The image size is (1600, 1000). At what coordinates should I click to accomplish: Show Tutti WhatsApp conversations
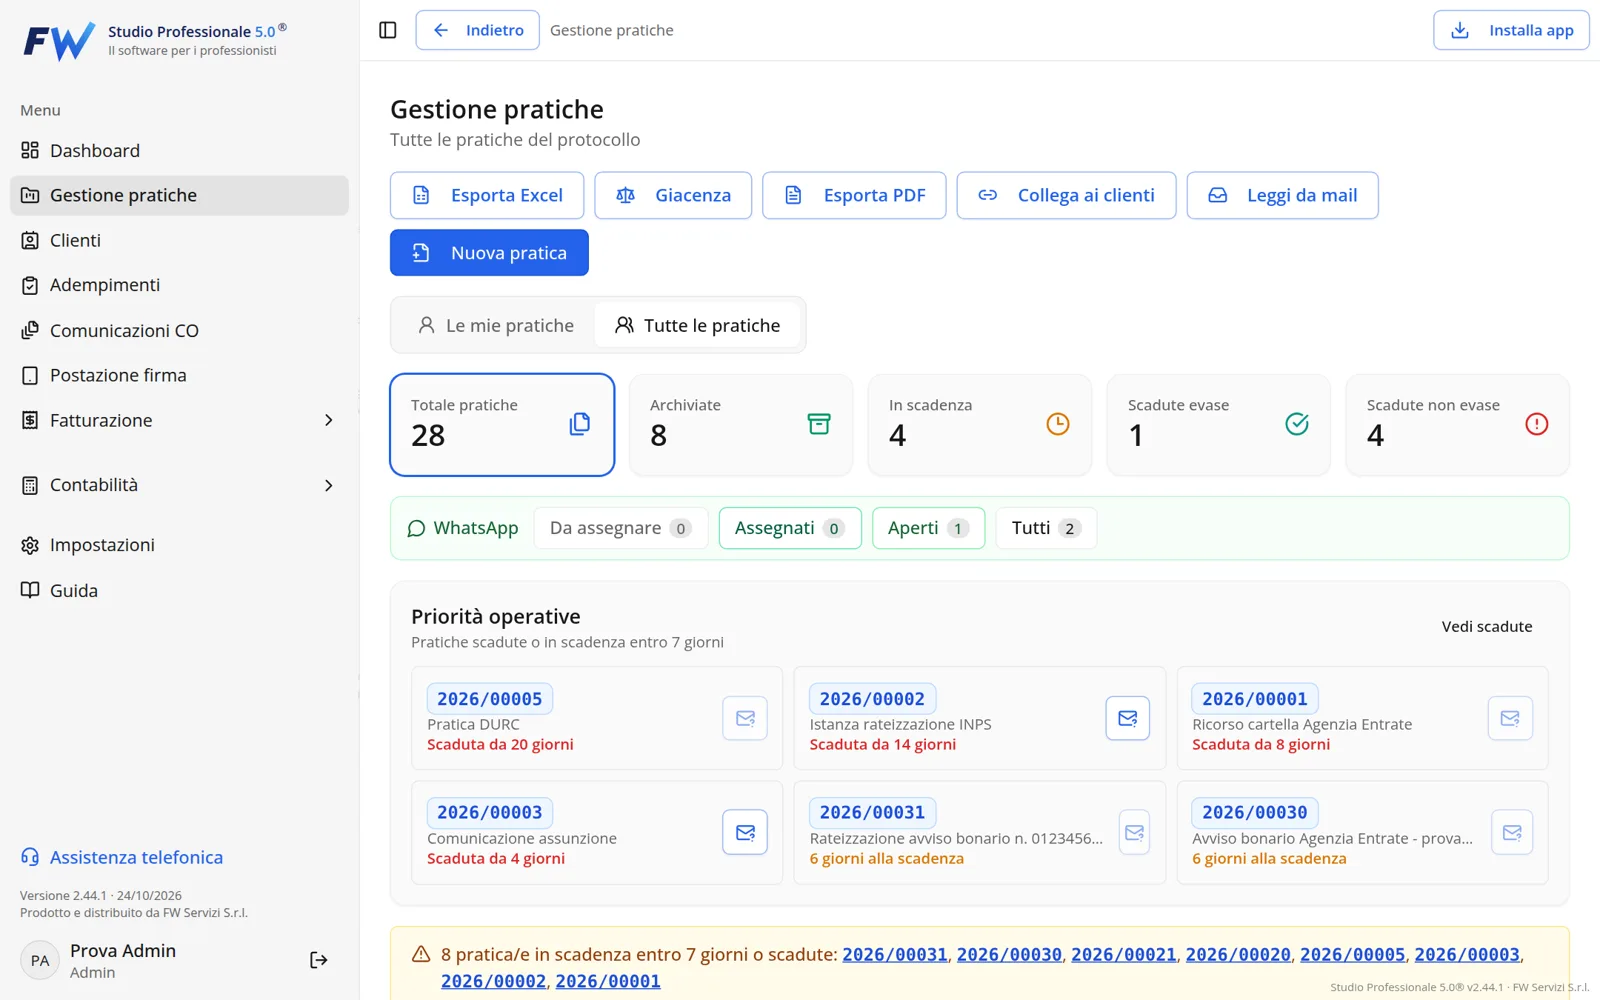(1046, 528)
